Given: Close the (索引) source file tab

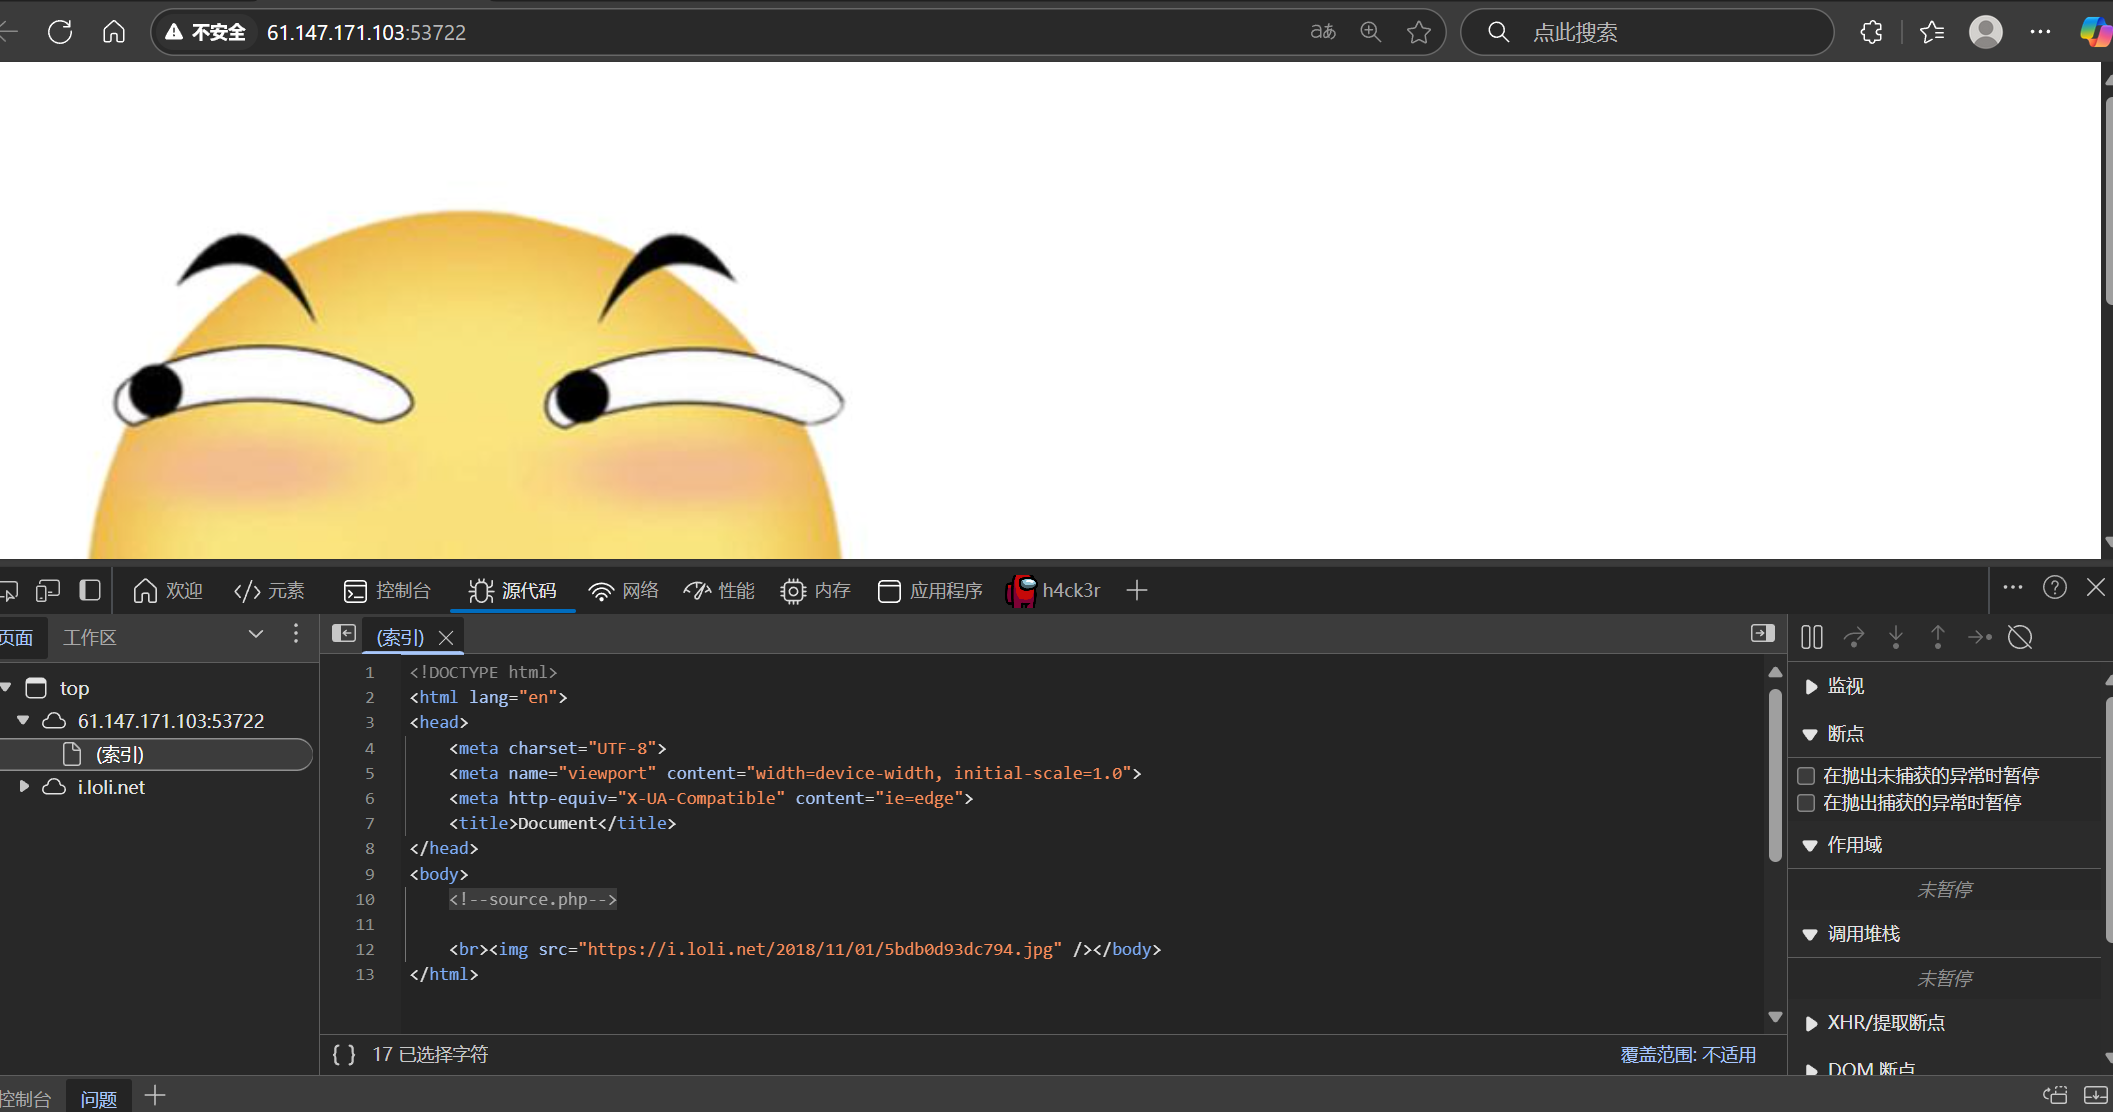Looking at the screenshot, I should pyautogui.click(x=446, y=638).
